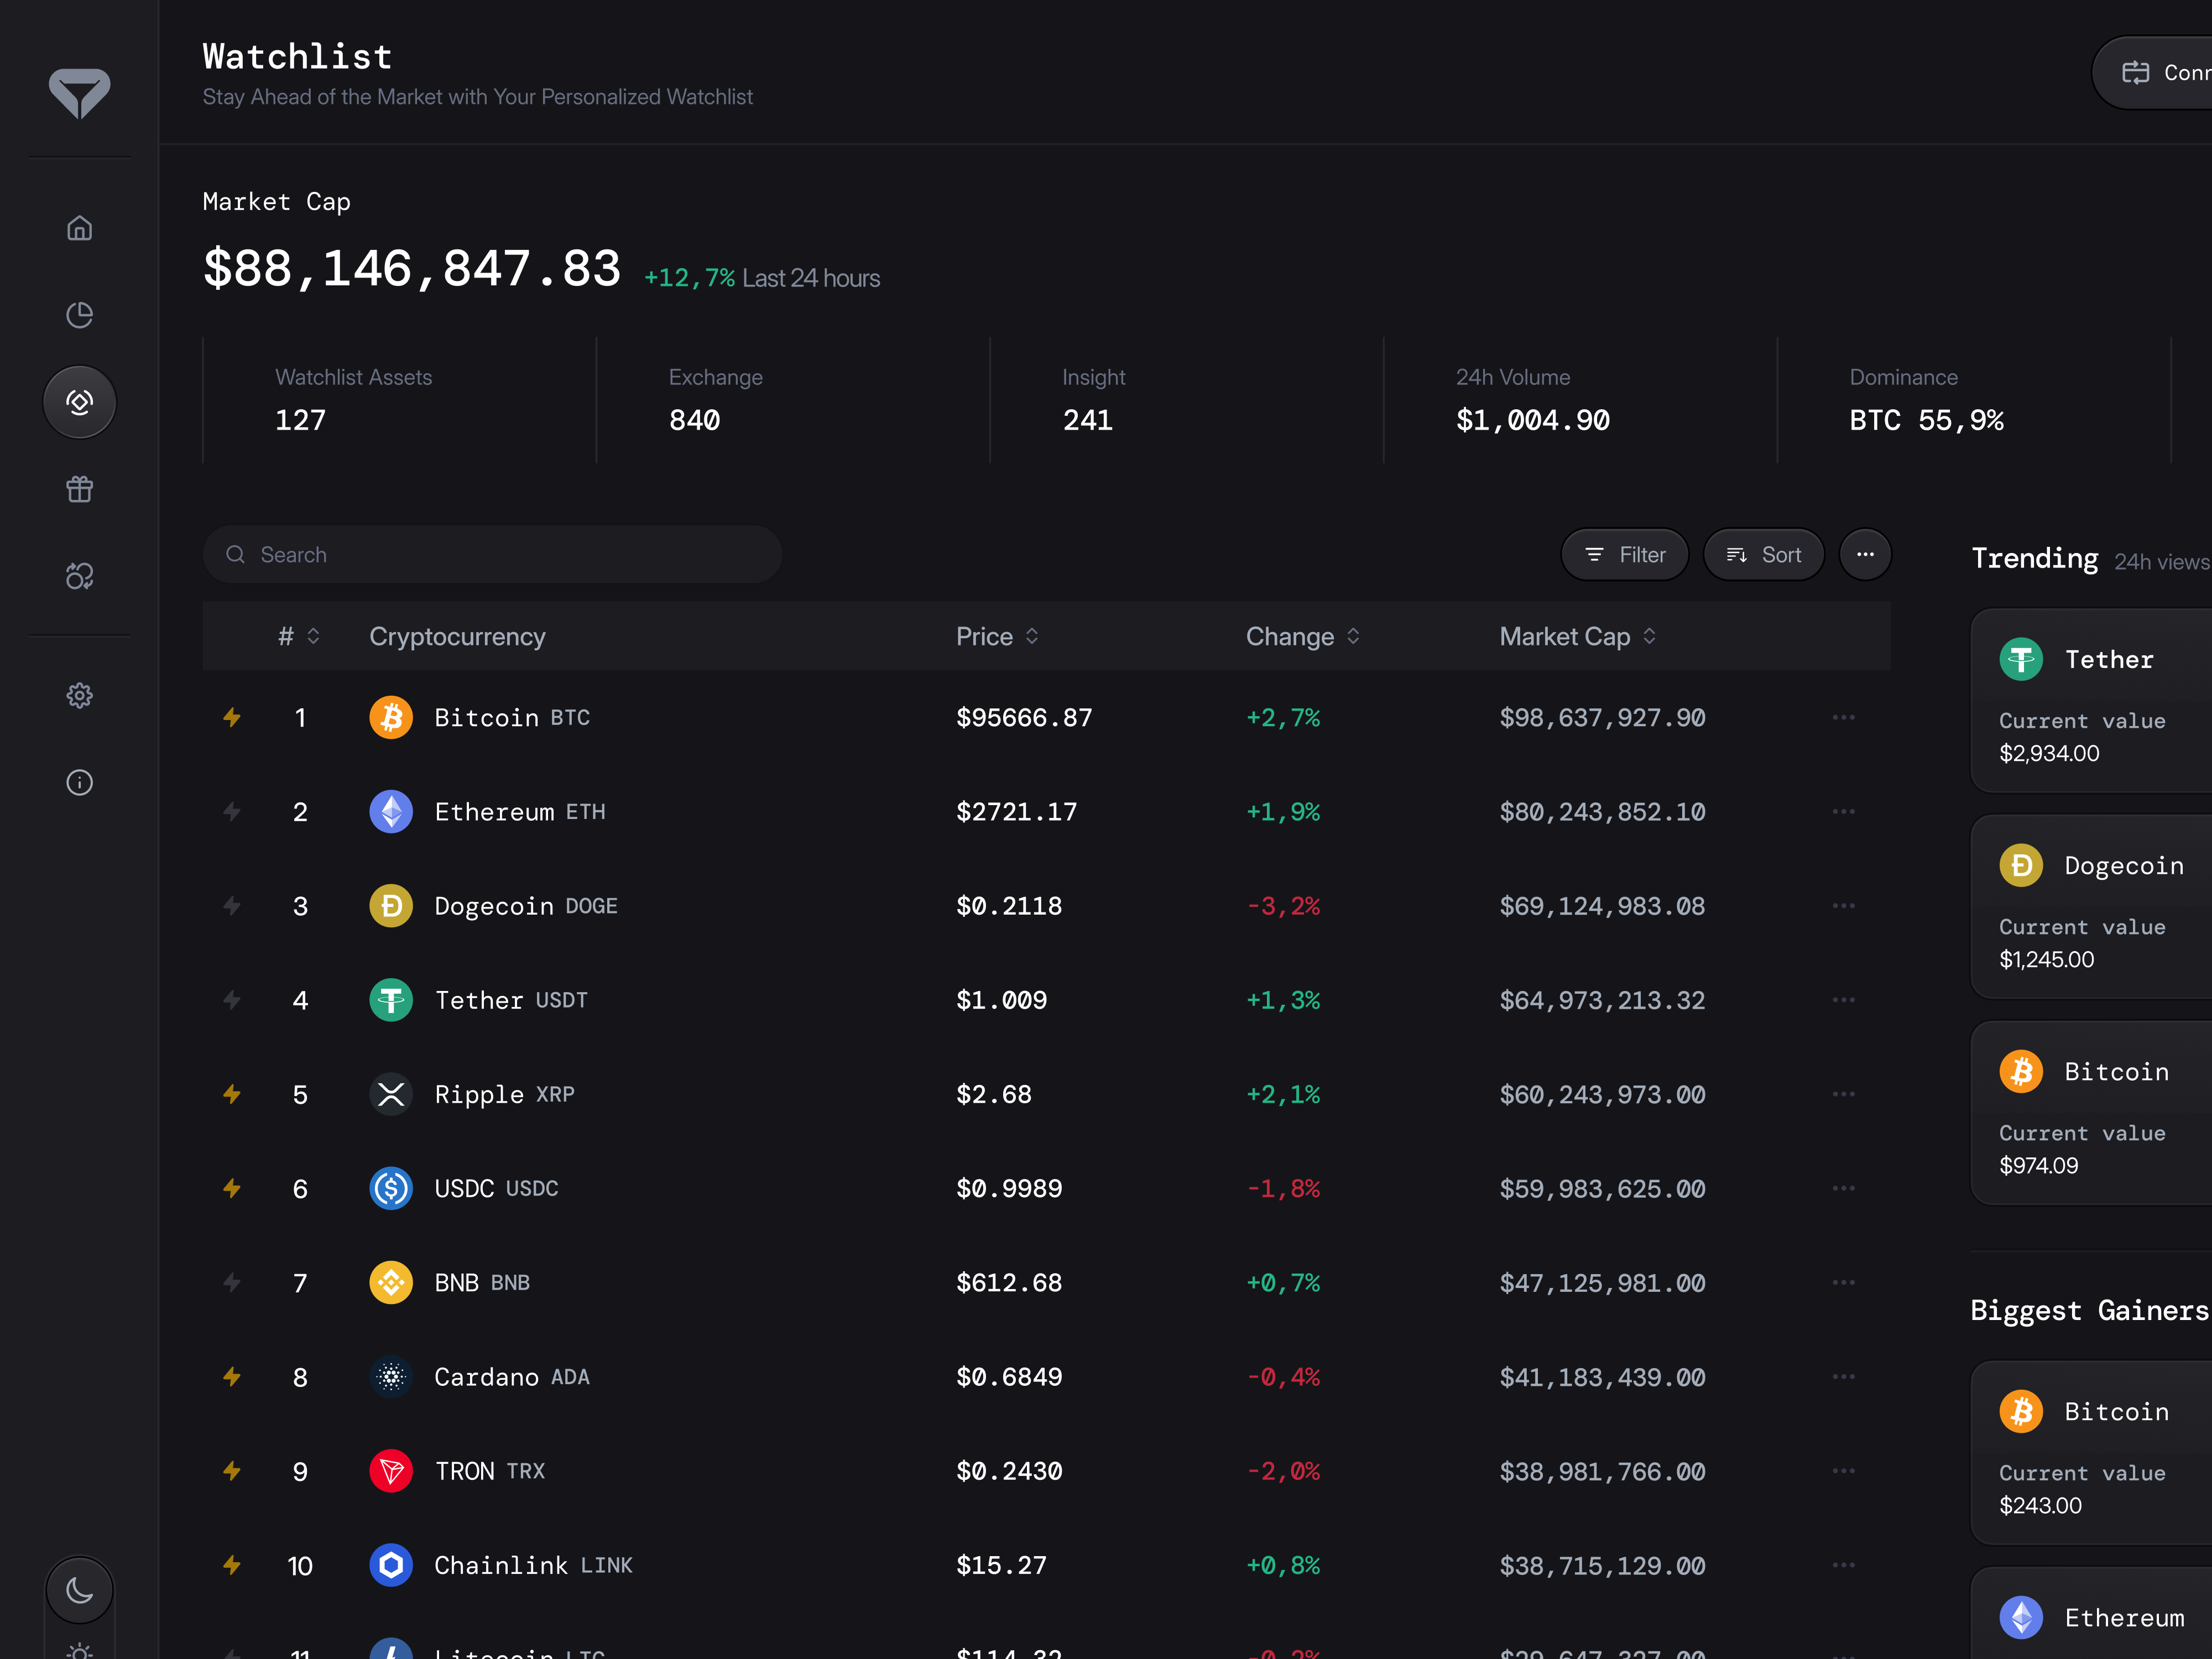Toggle the lightning bolt for BNB row

(x=232, y=1282)
